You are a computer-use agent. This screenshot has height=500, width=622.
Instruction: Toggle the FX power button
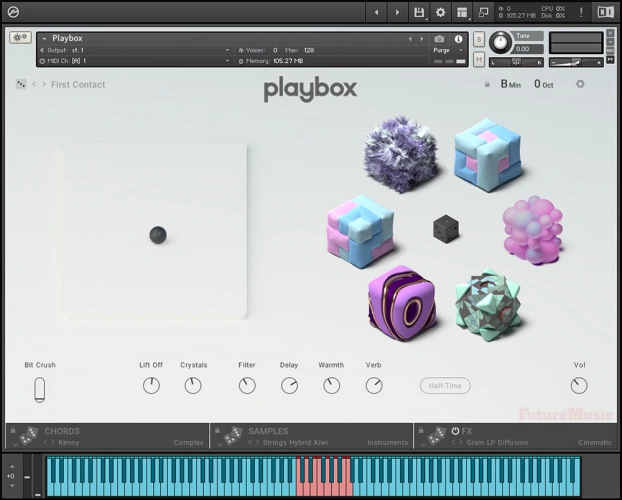(x=455, y=431)
